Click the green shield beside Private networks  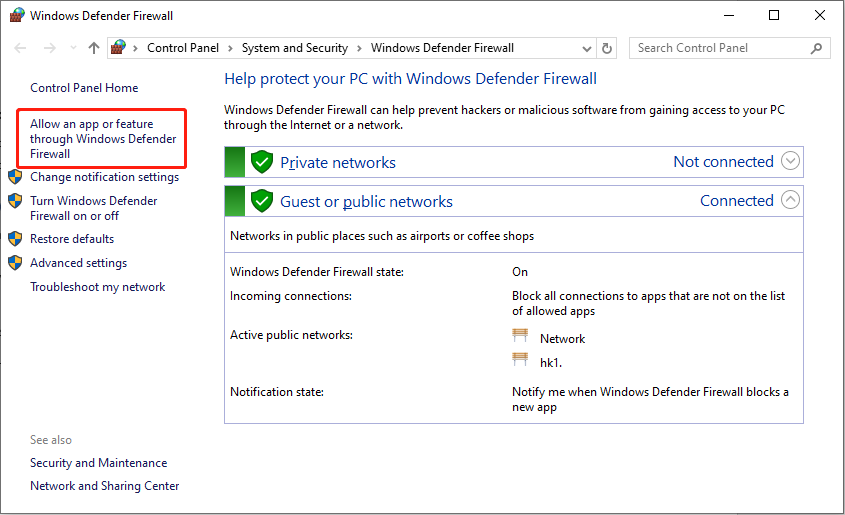262,162
